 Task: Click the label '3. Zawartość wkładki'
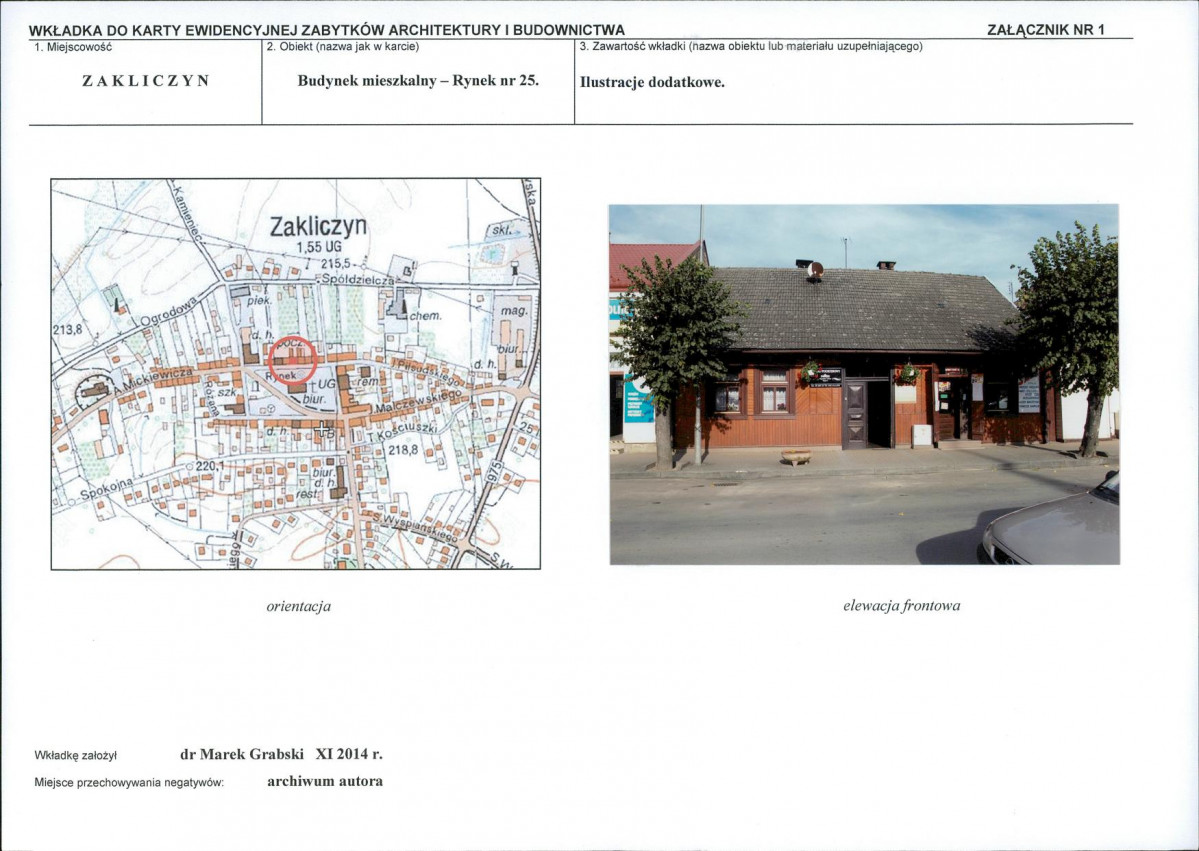(x=632, y=47)
